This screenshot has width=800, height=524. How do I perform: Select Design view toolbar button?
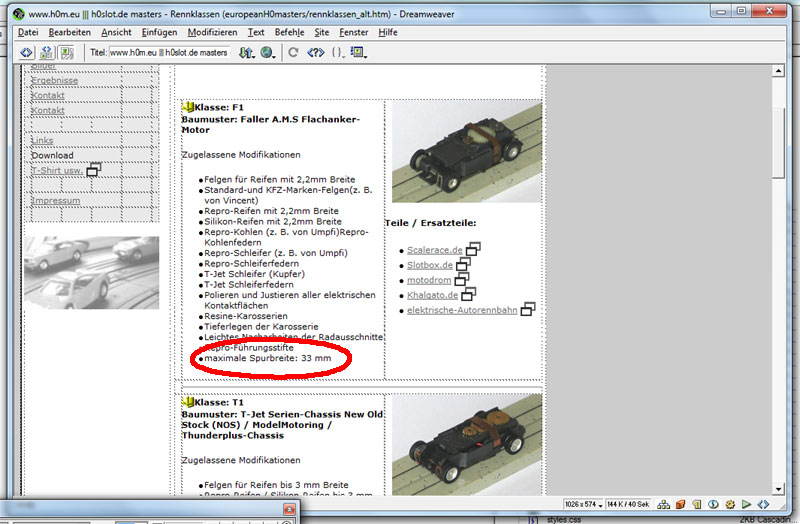pyautogui.click(x=66, y=52)
